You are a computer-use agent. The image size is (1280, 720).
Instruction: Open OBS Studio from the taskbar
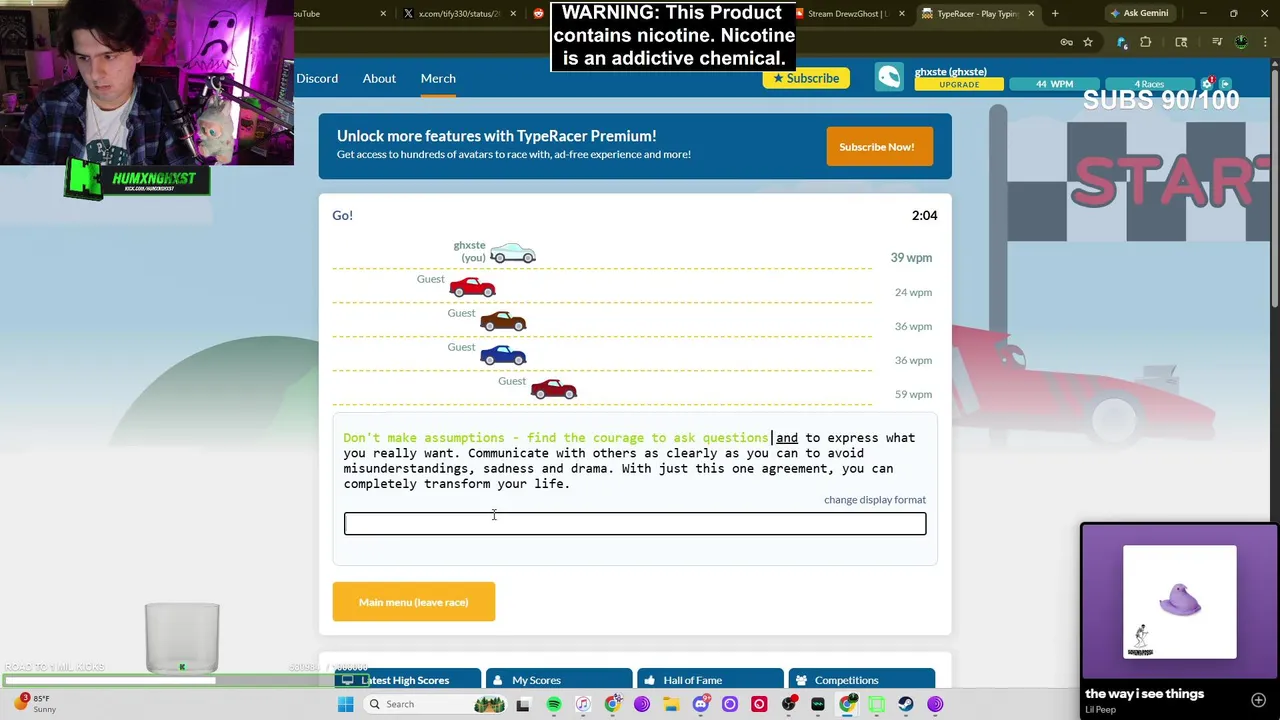(789, 704)
